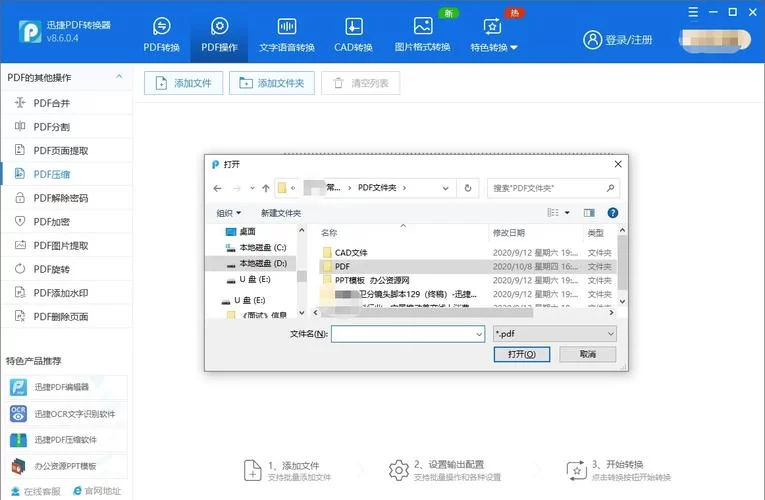Click the 取消 button
The width and height of the screenshot is (765, 500).
[587, 354]
